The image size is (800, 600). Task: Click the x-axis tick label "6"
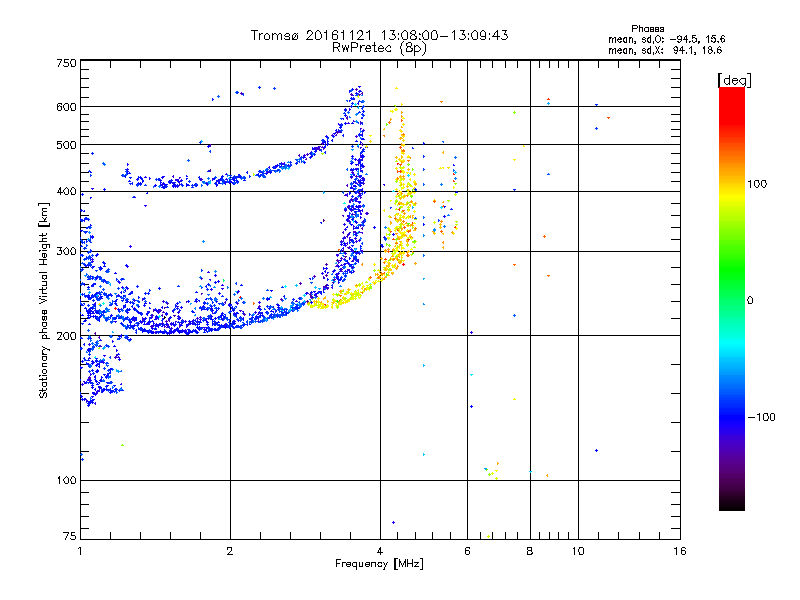click(x=467, y=551)
